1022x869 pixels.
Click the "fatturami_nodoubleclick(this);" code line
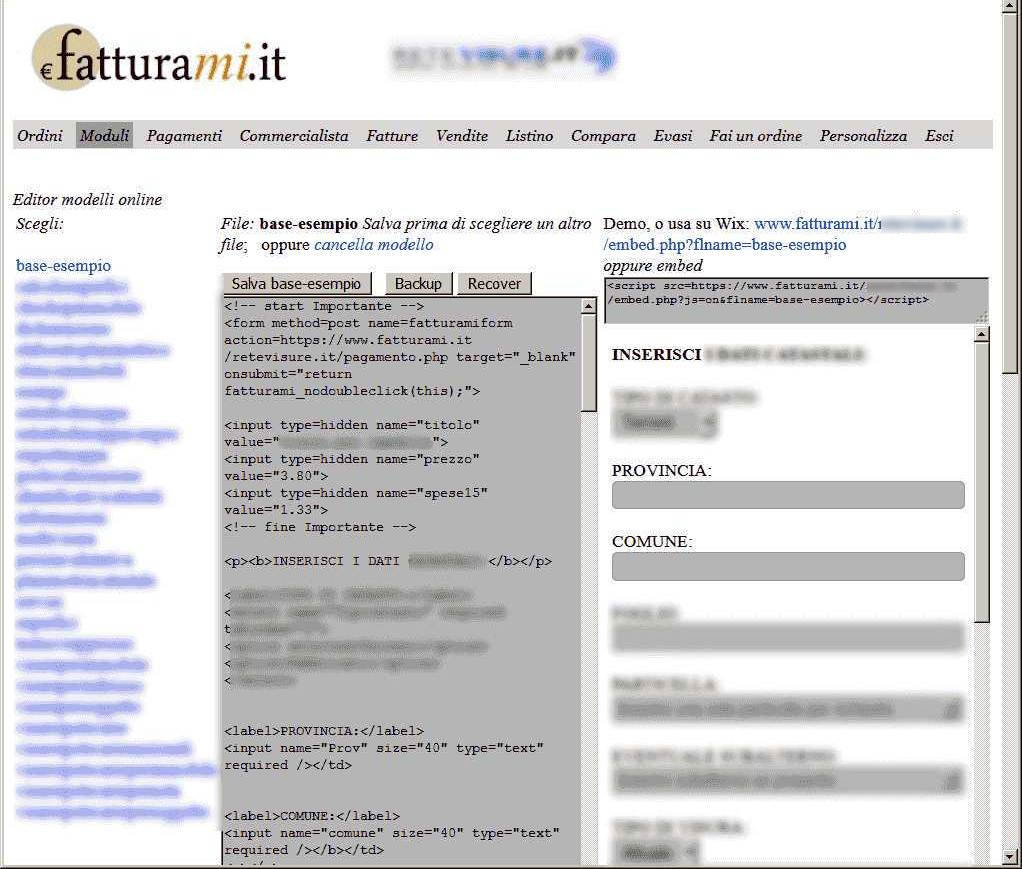pyautogui.click(x=352, y=391)
